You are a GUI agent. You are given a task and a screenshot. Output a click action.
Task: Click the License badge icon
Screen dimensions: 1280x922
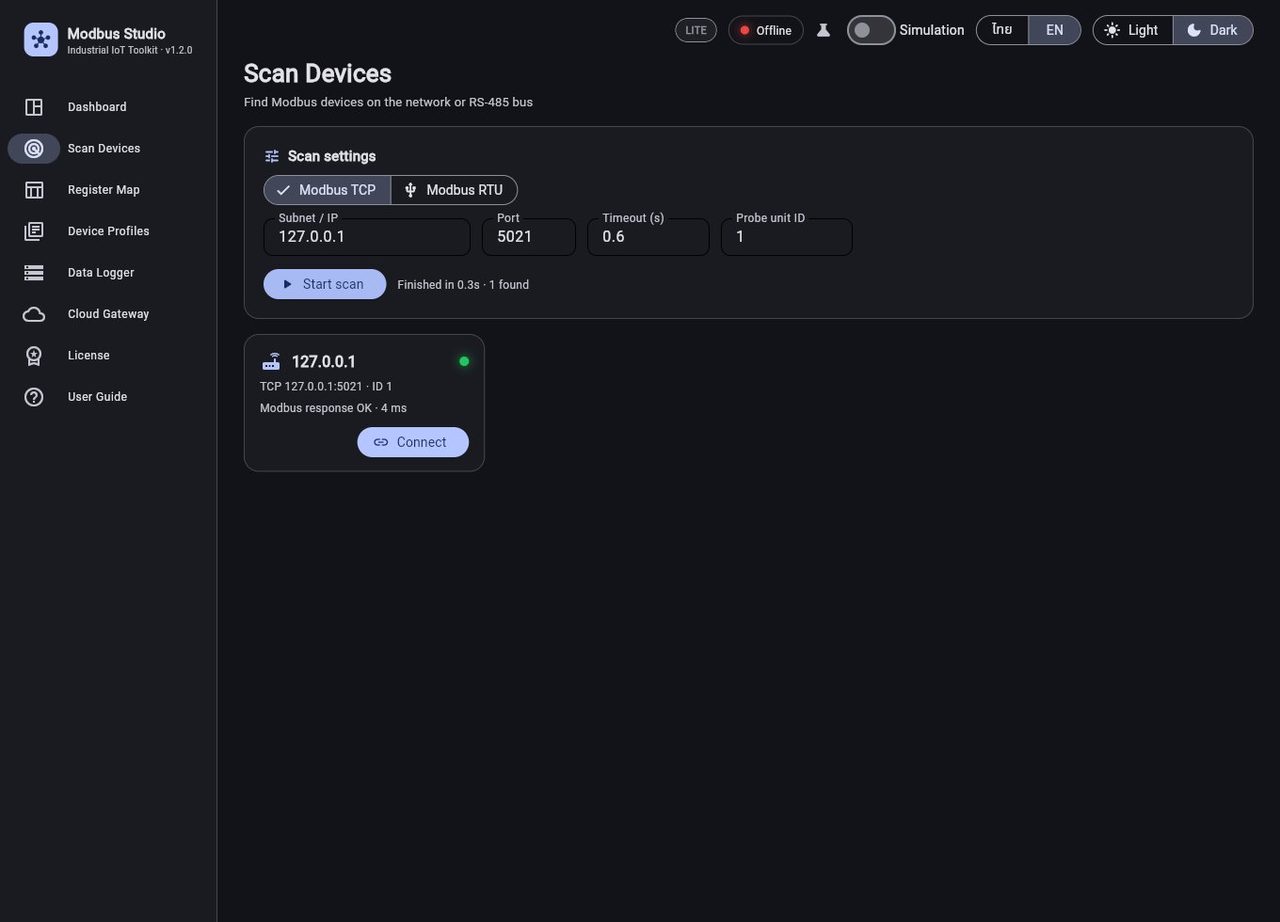34,356
